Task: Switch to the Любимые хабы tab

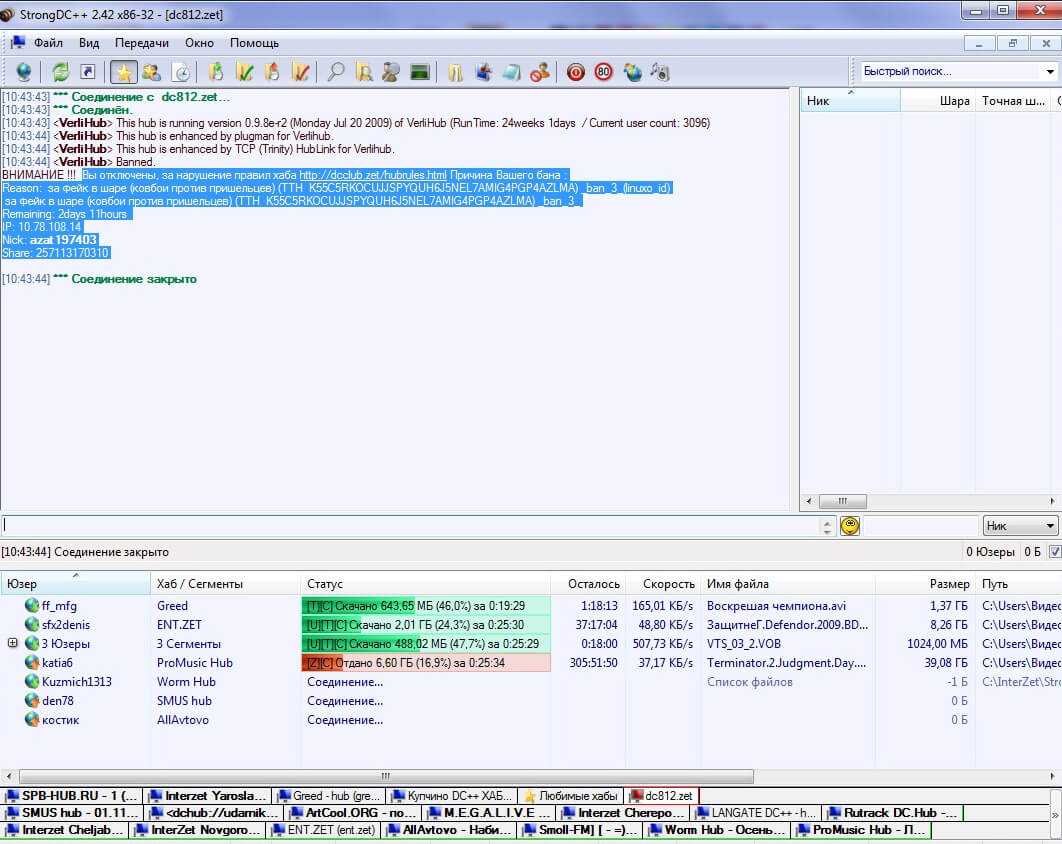Action: coord(571,795)
